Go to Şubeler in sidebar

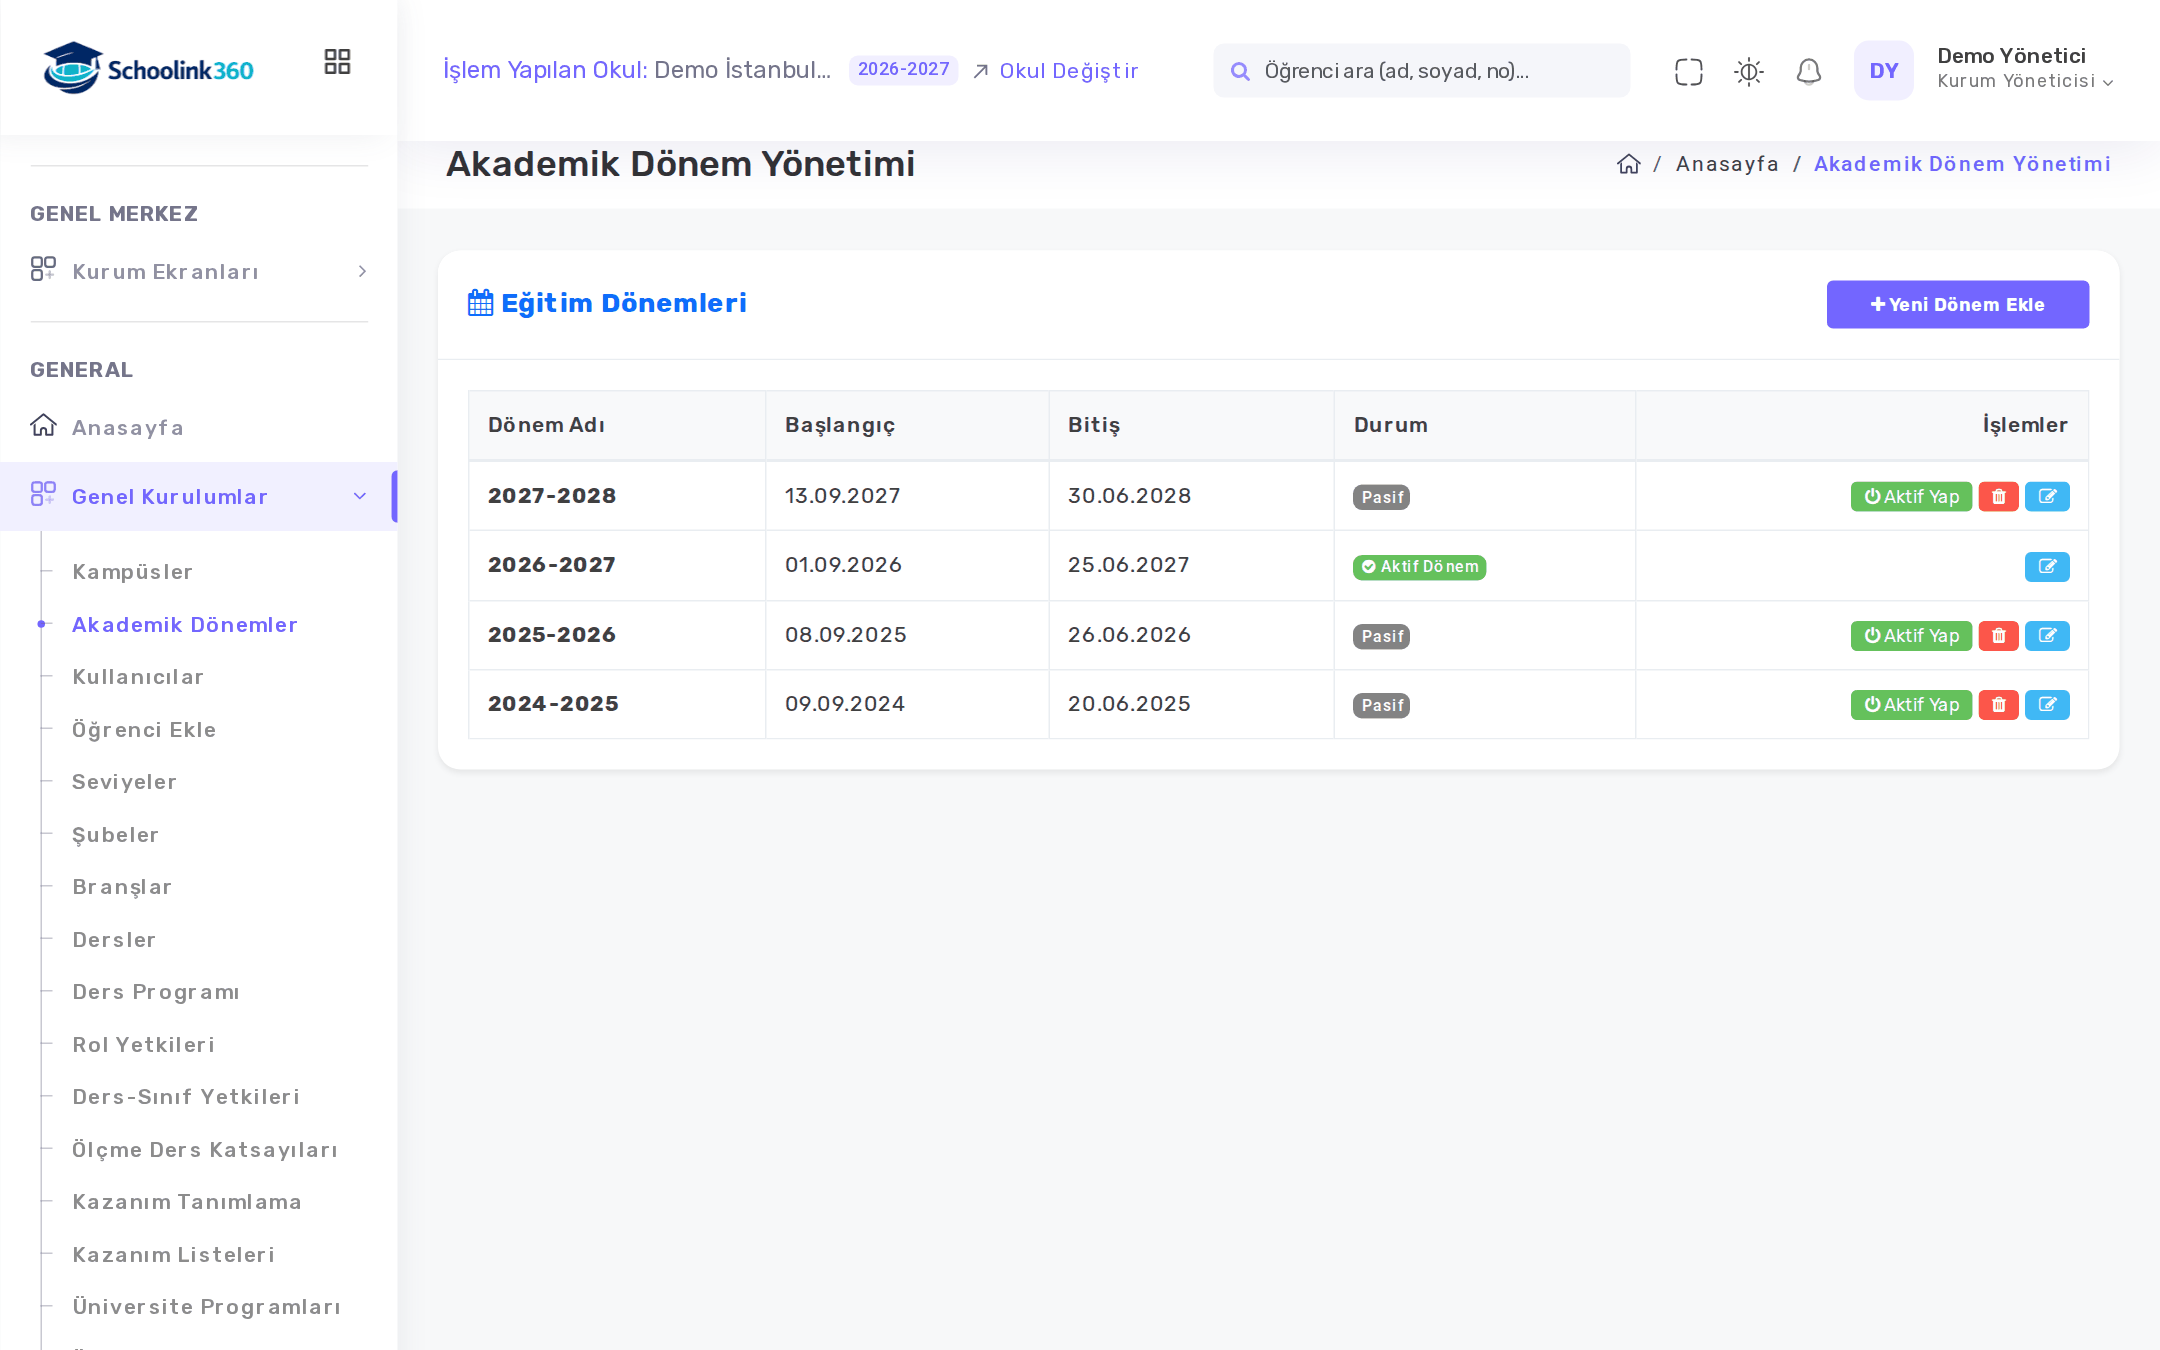[x=115, y=835]
